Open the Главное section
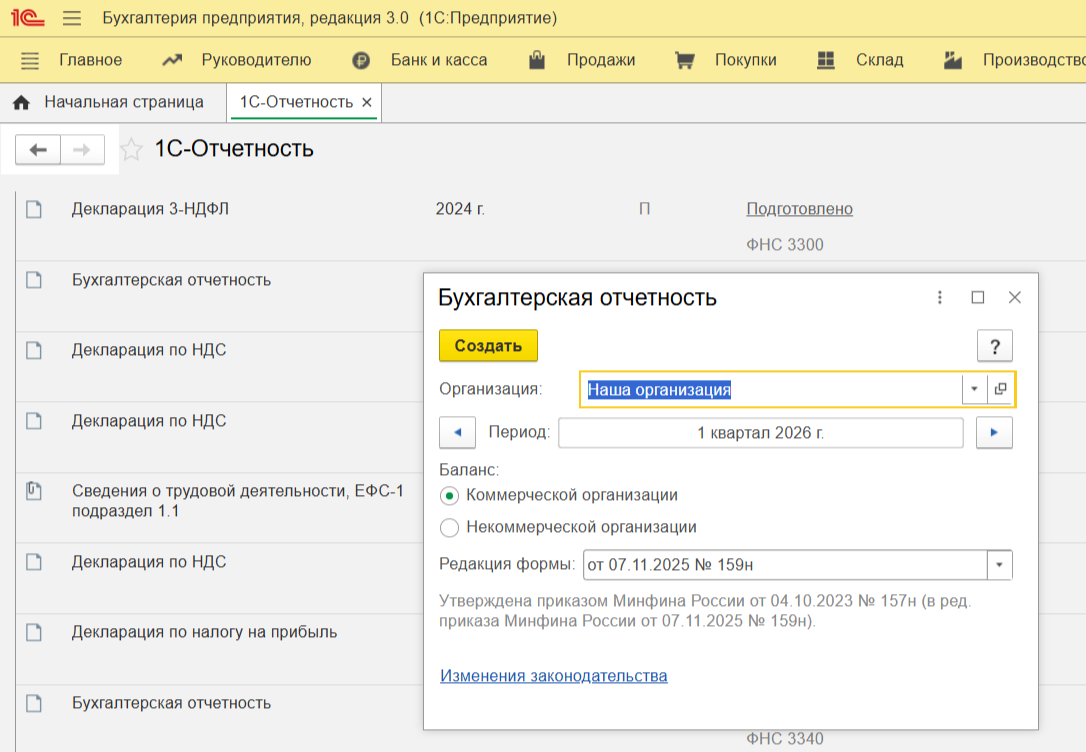 click(91, 60)
